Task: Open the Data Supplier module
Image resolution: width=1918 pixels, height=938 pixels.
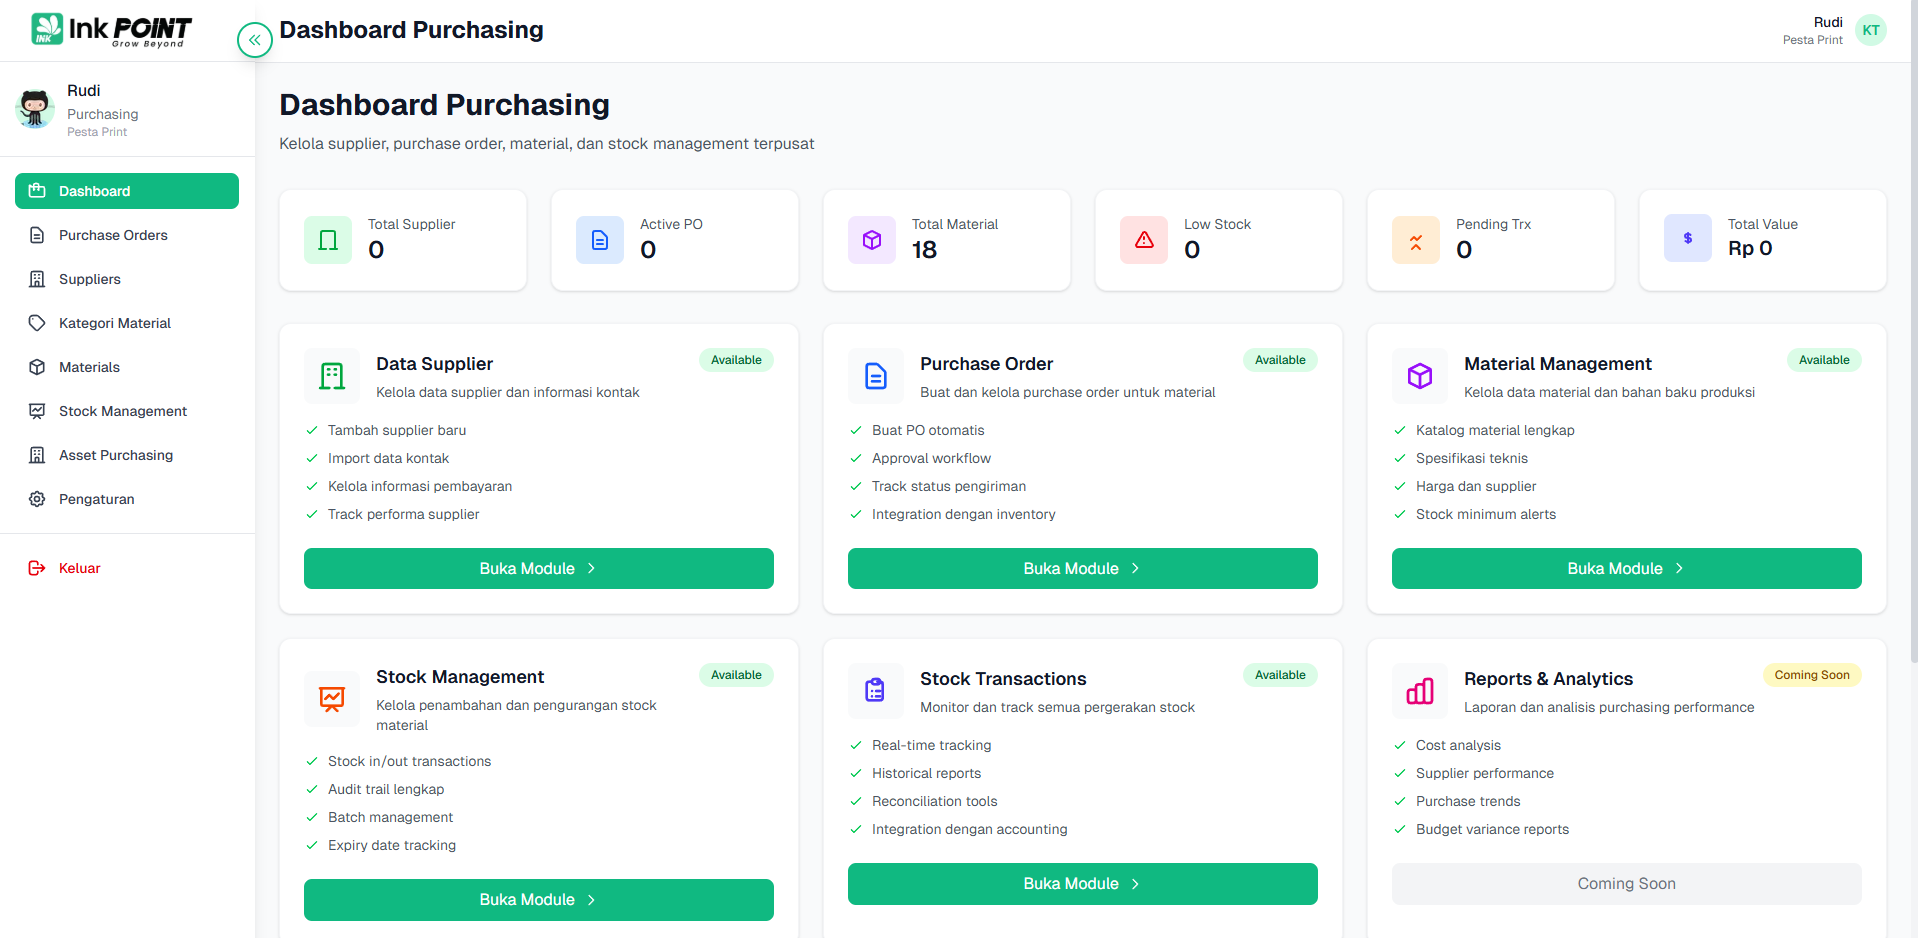Action: coord(538,568)
